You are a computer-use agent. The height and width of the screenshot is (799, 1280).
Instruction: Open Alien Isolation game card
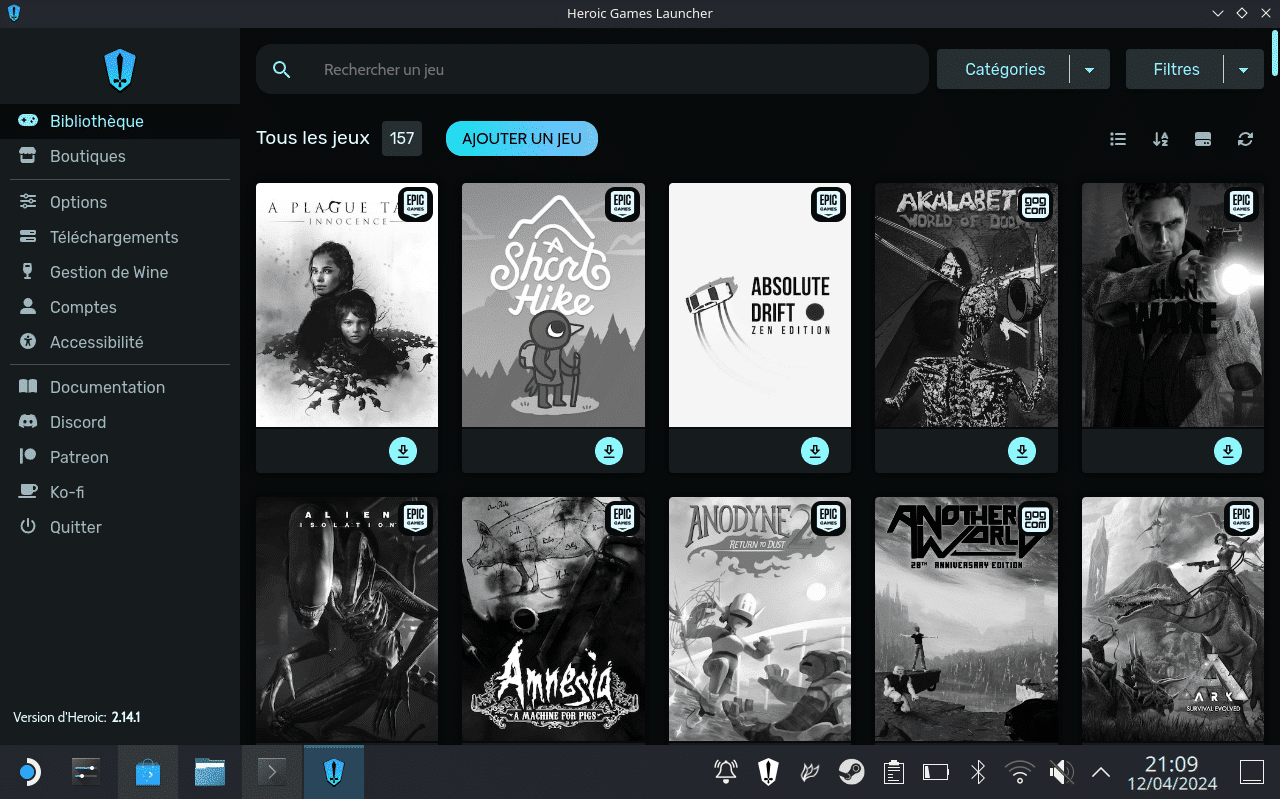coord(347,620)
